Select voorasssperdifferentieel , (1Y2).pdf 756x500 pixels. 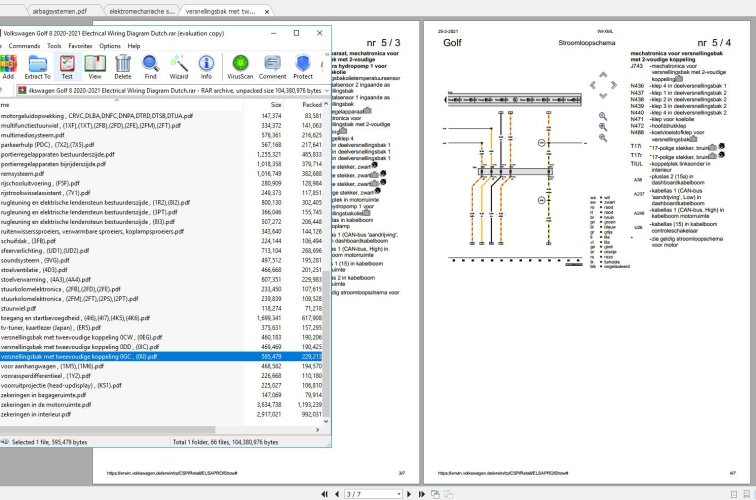(162, 376)
